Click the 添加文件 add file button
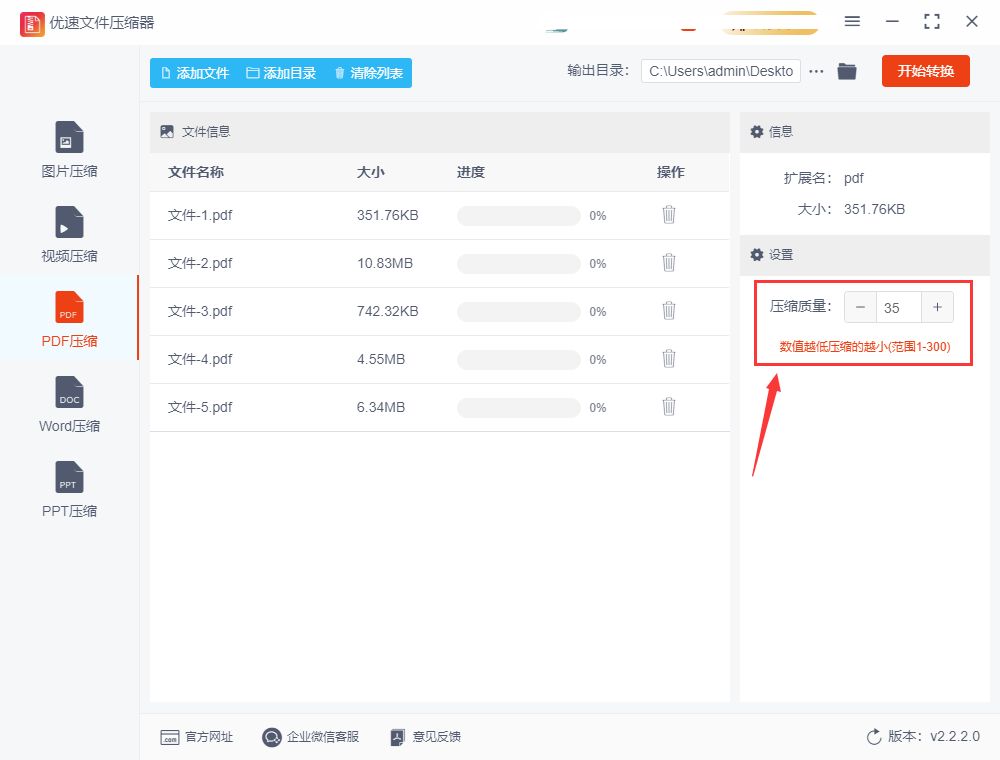Screen dimensions: 1000x760 tap(195, 73)
